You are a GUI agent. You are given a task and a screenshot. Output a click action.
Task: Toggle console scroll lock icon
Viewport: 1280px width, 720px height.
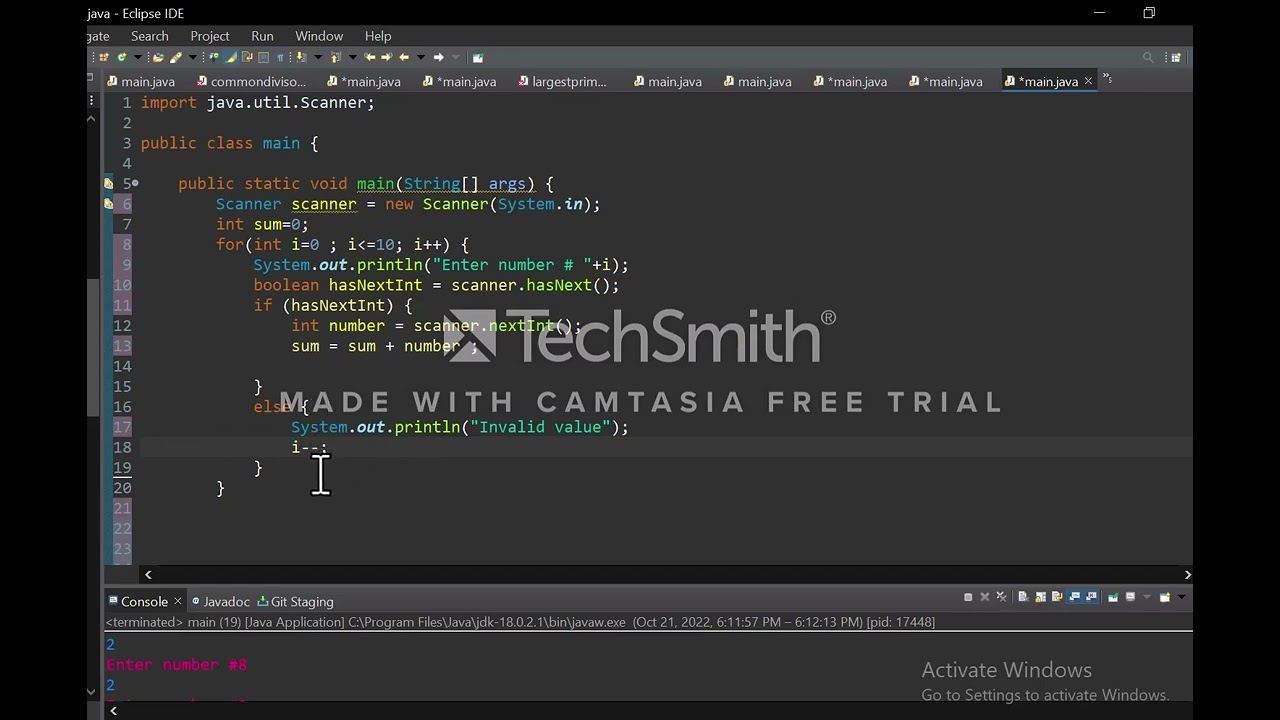(x=1041, y=597)
